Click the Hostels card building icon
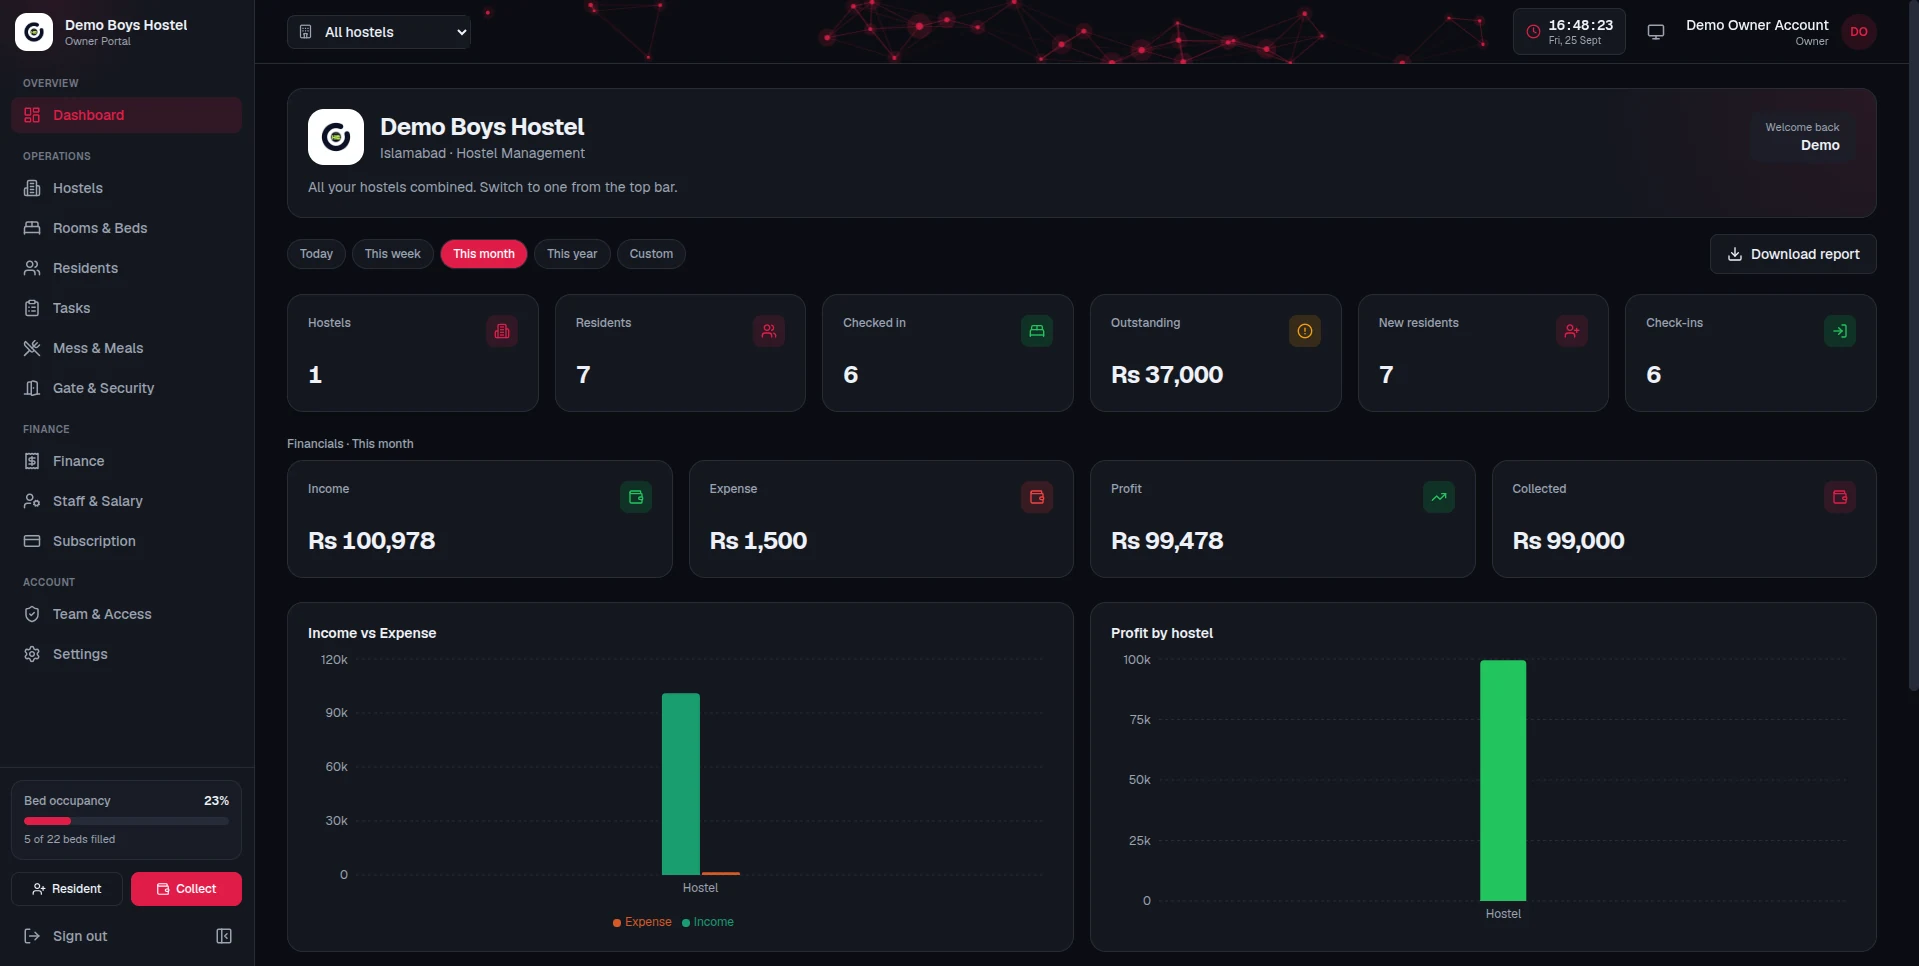The height and width of the screenshot is (966, 1919). pyautogui.click(x=502, y=331)
